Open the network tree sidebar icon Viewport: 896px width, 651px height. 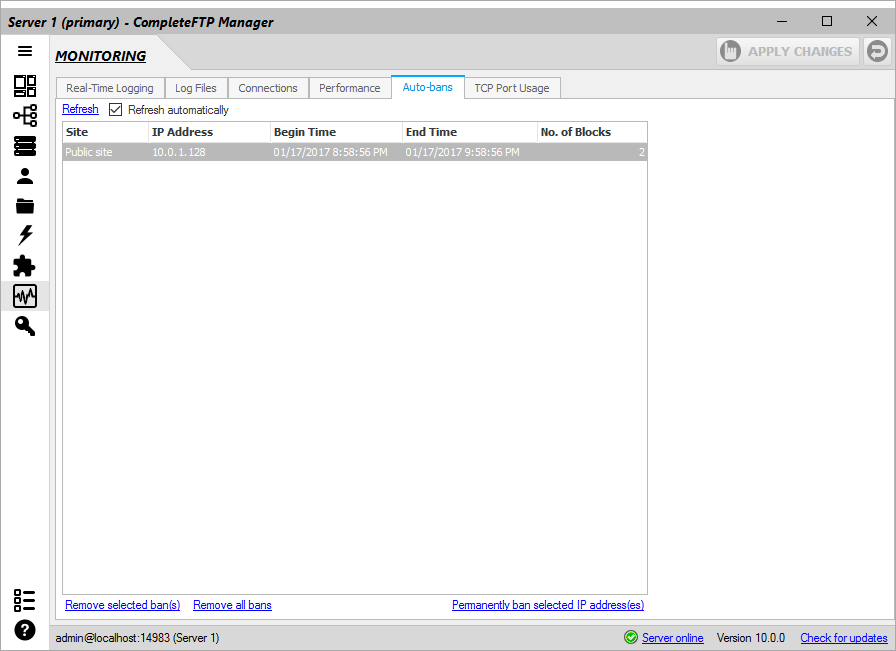25,115
